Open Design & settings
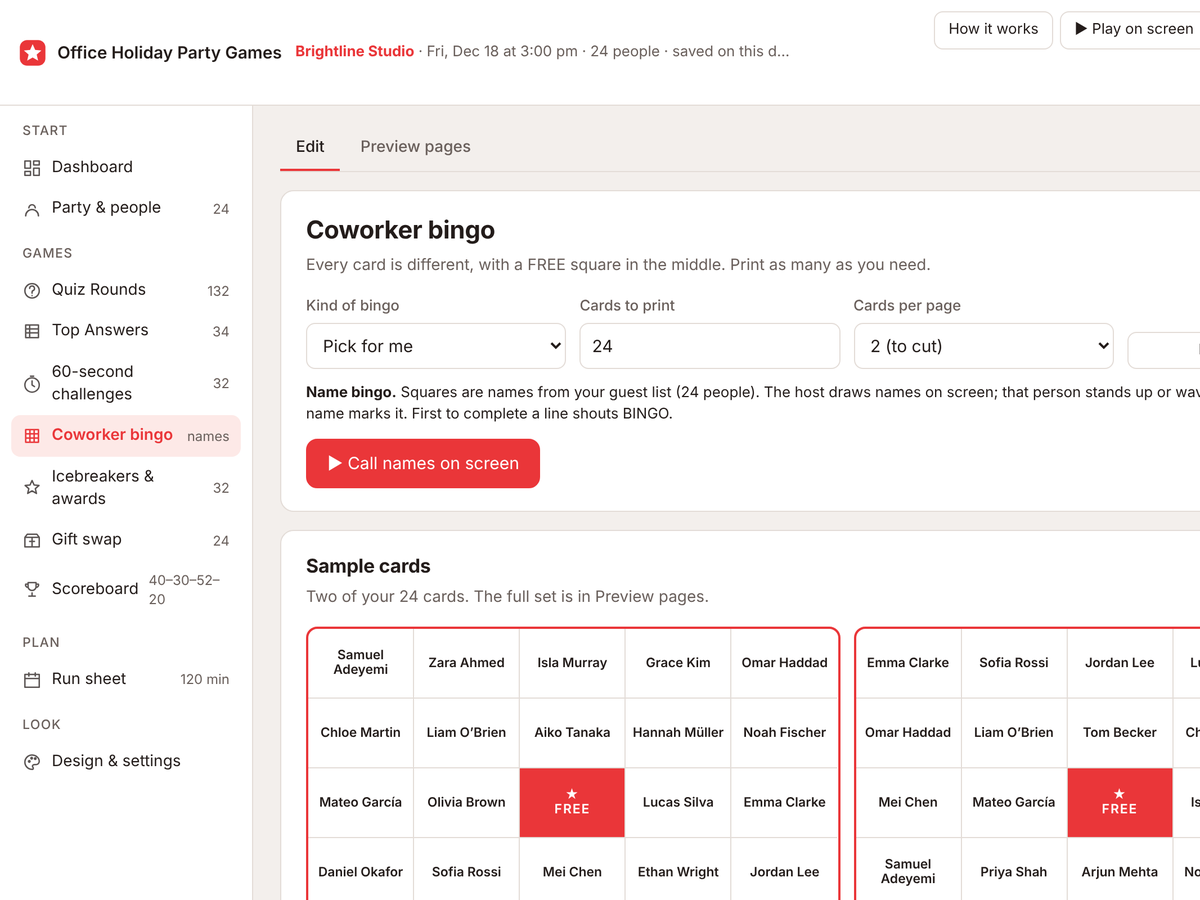 pyautogui.click(x=126, y=761)
